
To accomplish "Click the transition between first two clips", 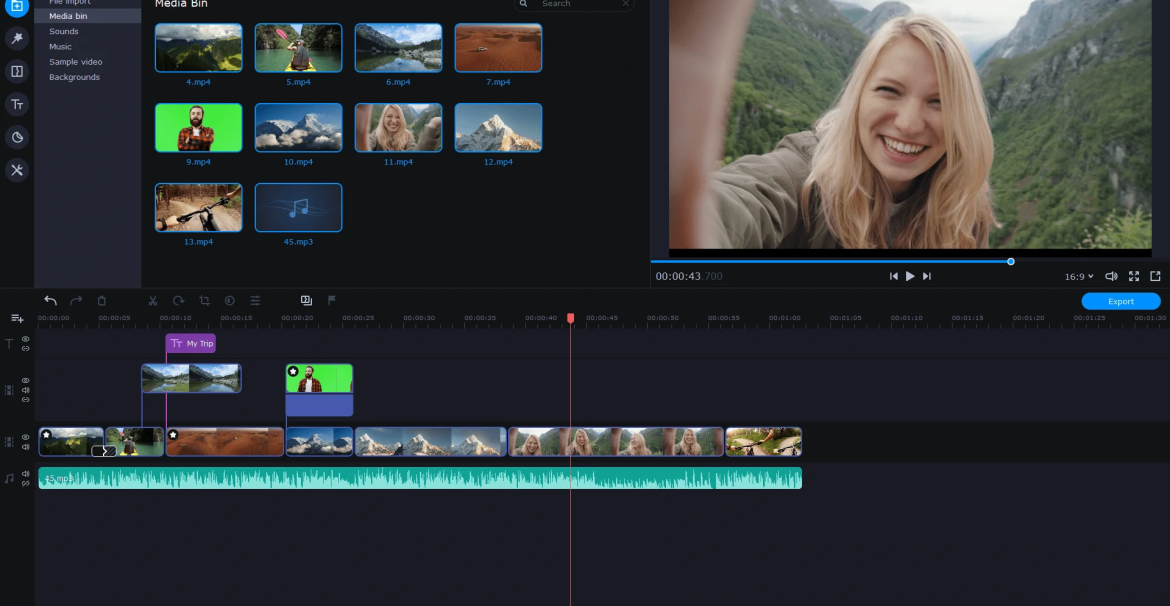I will (x=104, y=451).
